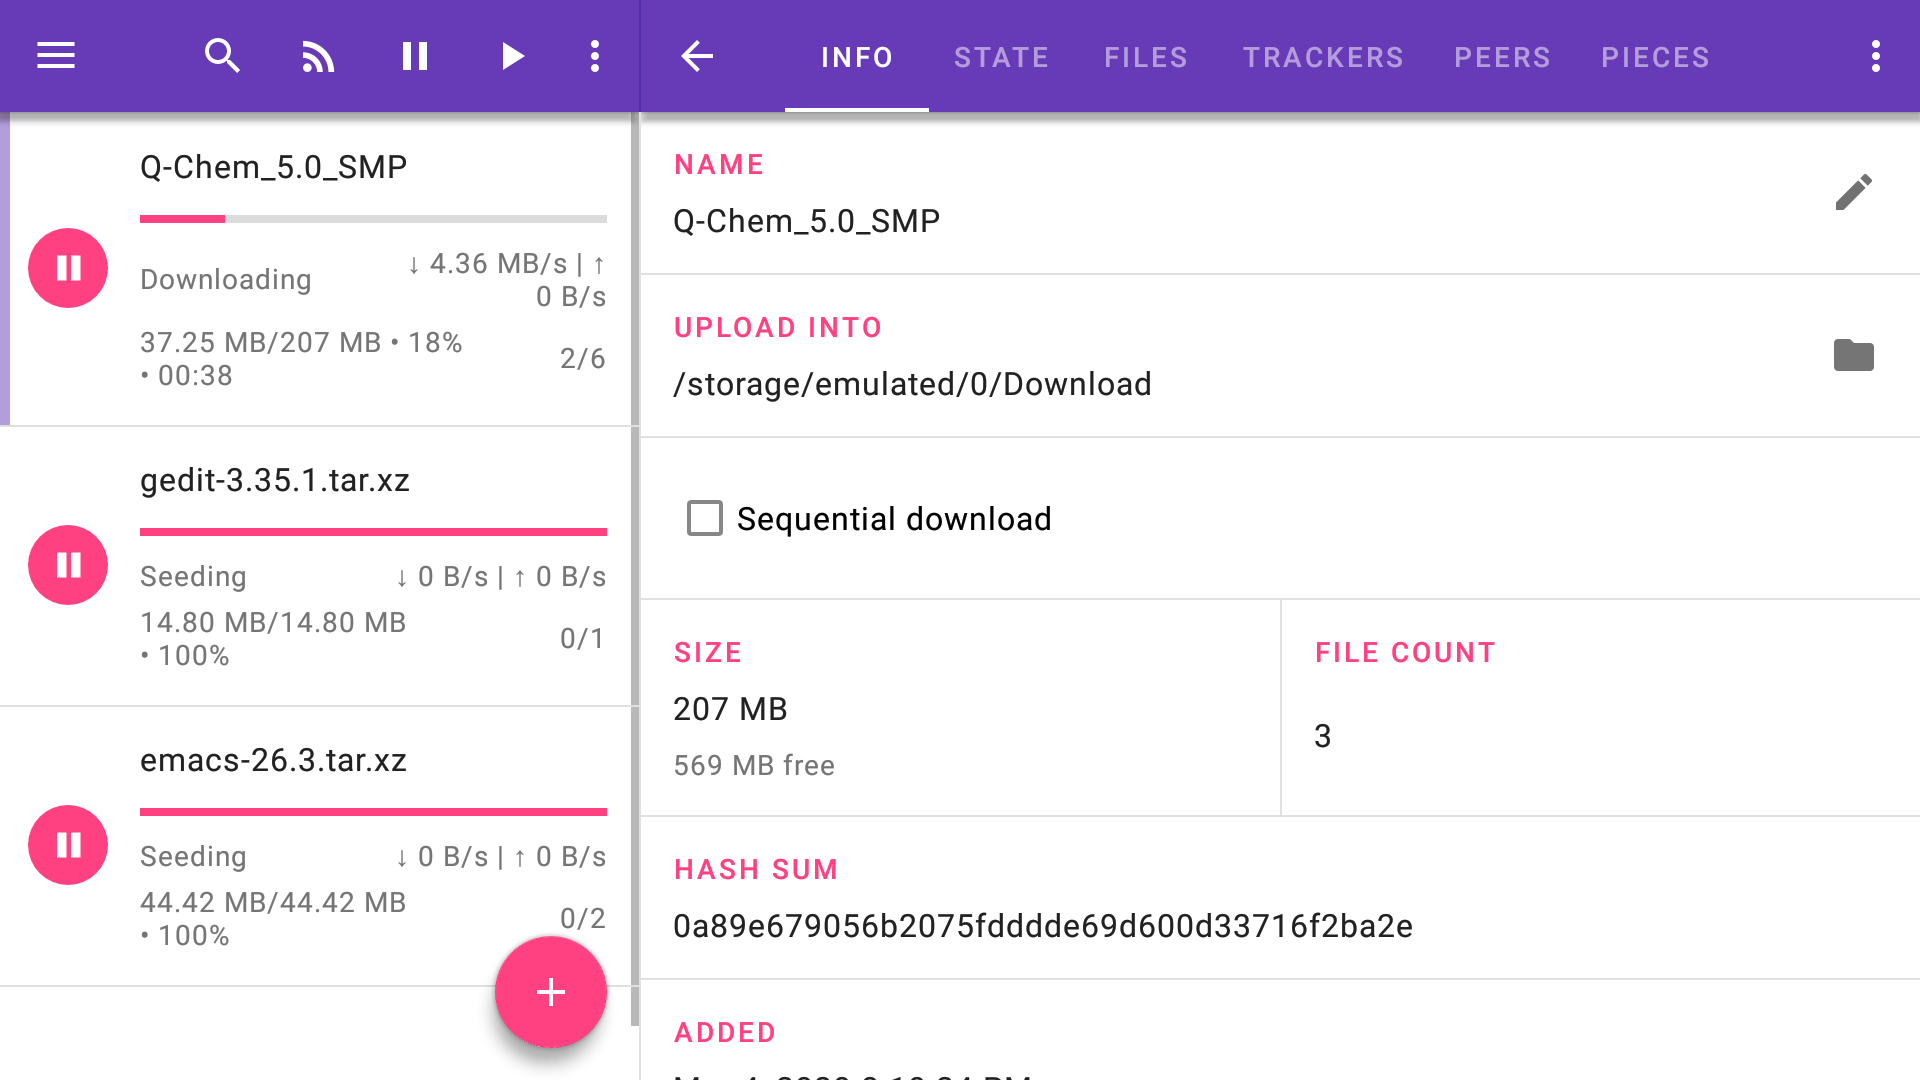This screenshot has height=1080, width=1920.
Task: Open the RSS feeds icon
Action: (318, 56)
